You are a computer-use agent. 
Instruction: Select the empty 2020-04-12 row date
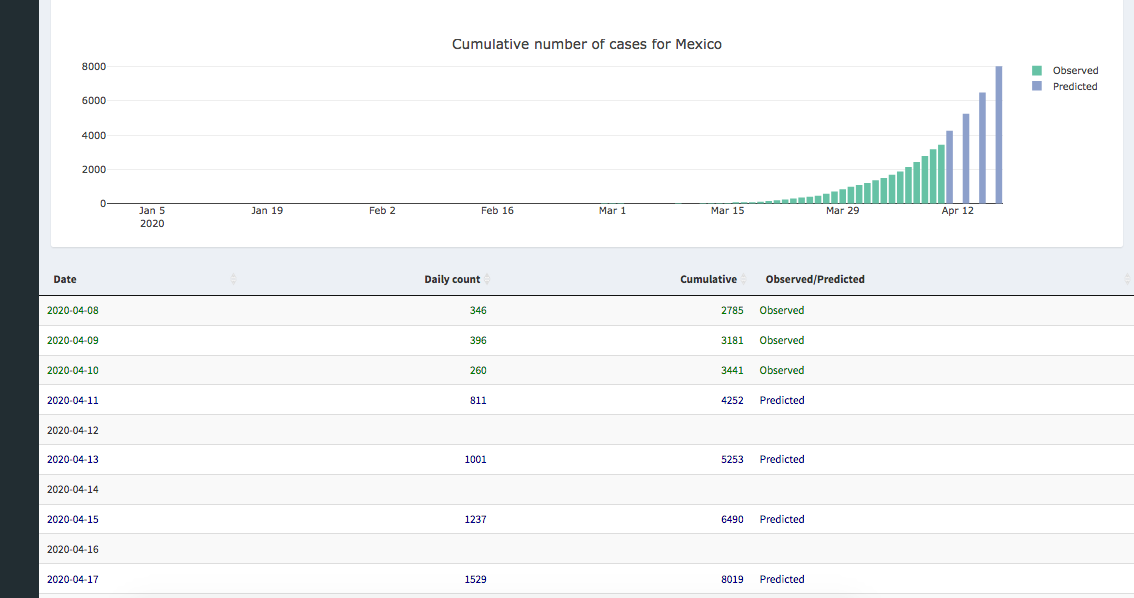(73, 430)
